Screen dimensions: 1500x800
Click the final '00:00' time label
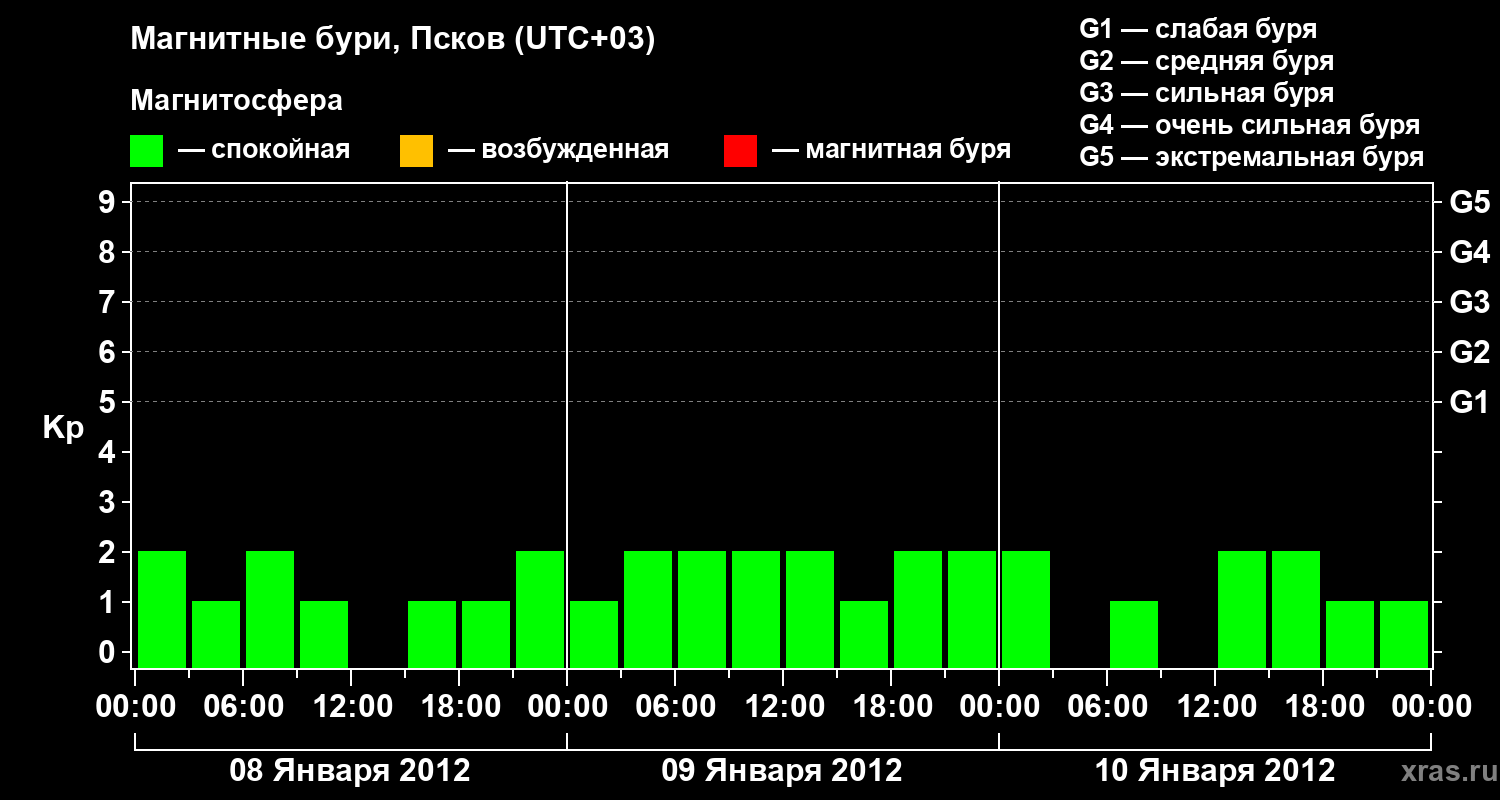coord(1431,707)
